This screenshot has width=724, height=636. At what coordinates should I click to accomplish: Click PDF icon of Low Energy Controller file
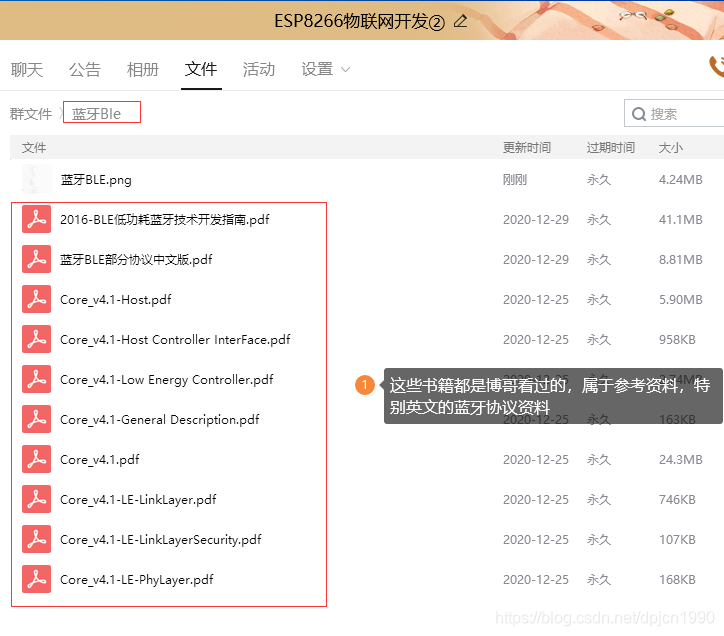point(36,379)
